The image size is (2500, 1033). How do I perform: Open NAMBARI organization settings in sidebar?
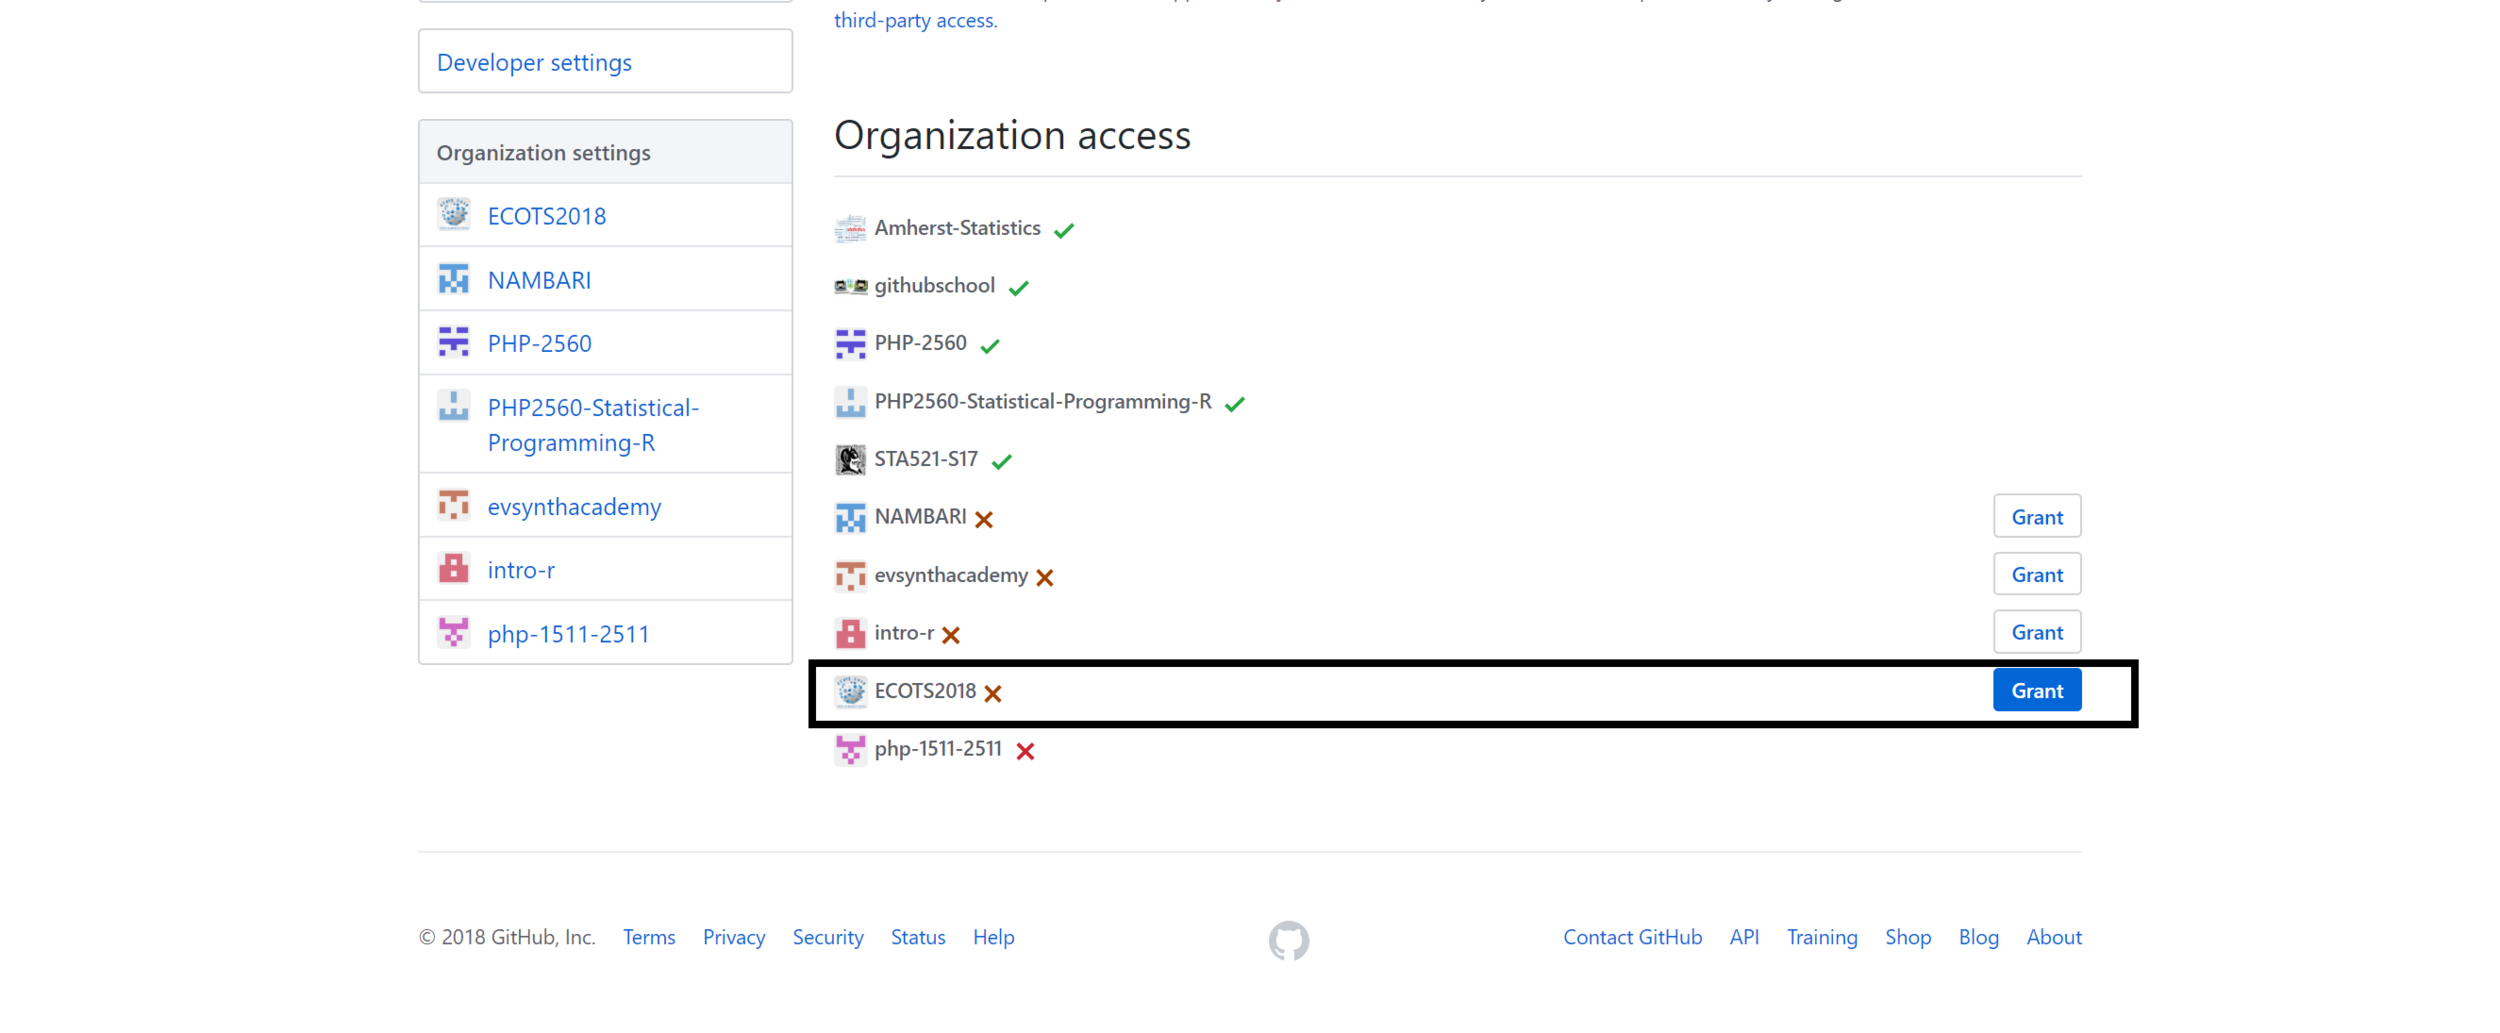coord(539,280)
